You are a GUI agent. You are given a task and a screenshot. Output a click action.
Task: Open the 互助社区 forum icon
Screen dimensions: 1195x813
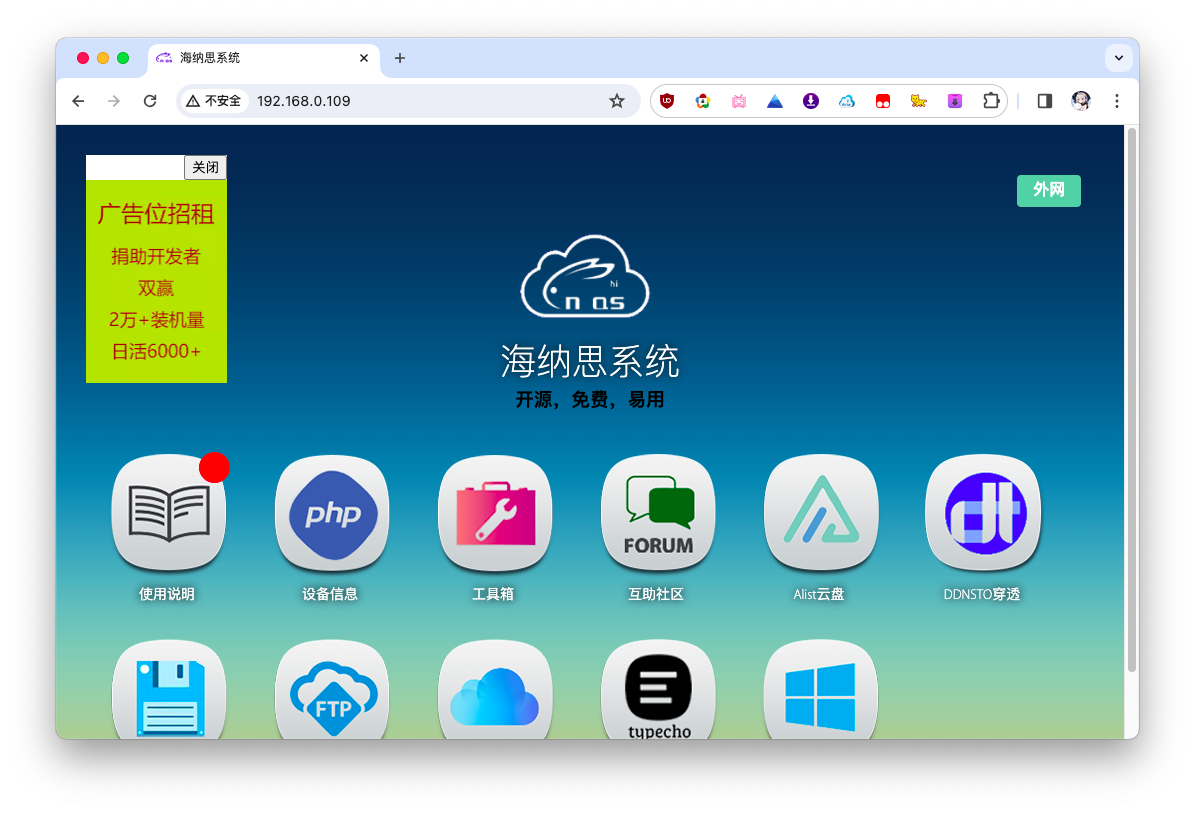(x=658, y=513)
